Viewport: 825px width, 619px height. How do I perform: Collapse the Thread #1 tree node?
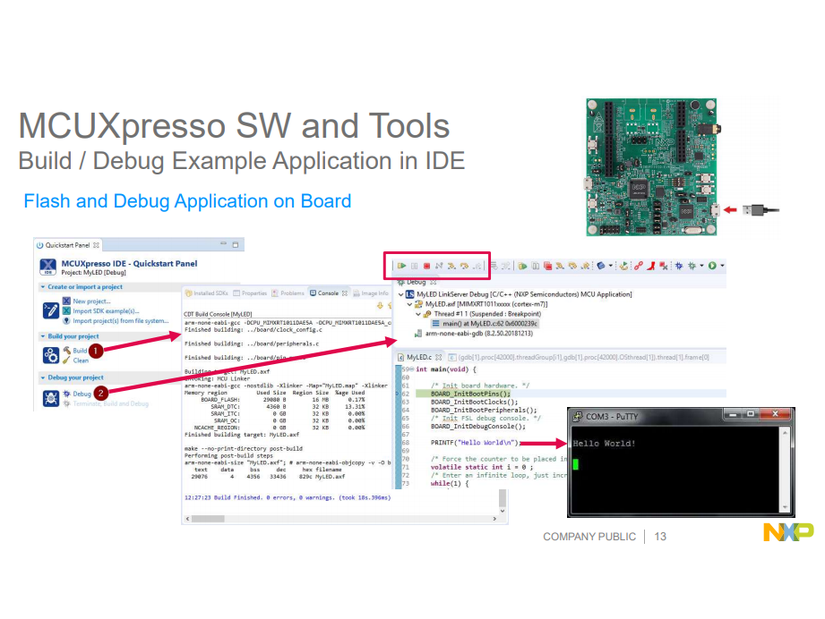coord(419,314)
